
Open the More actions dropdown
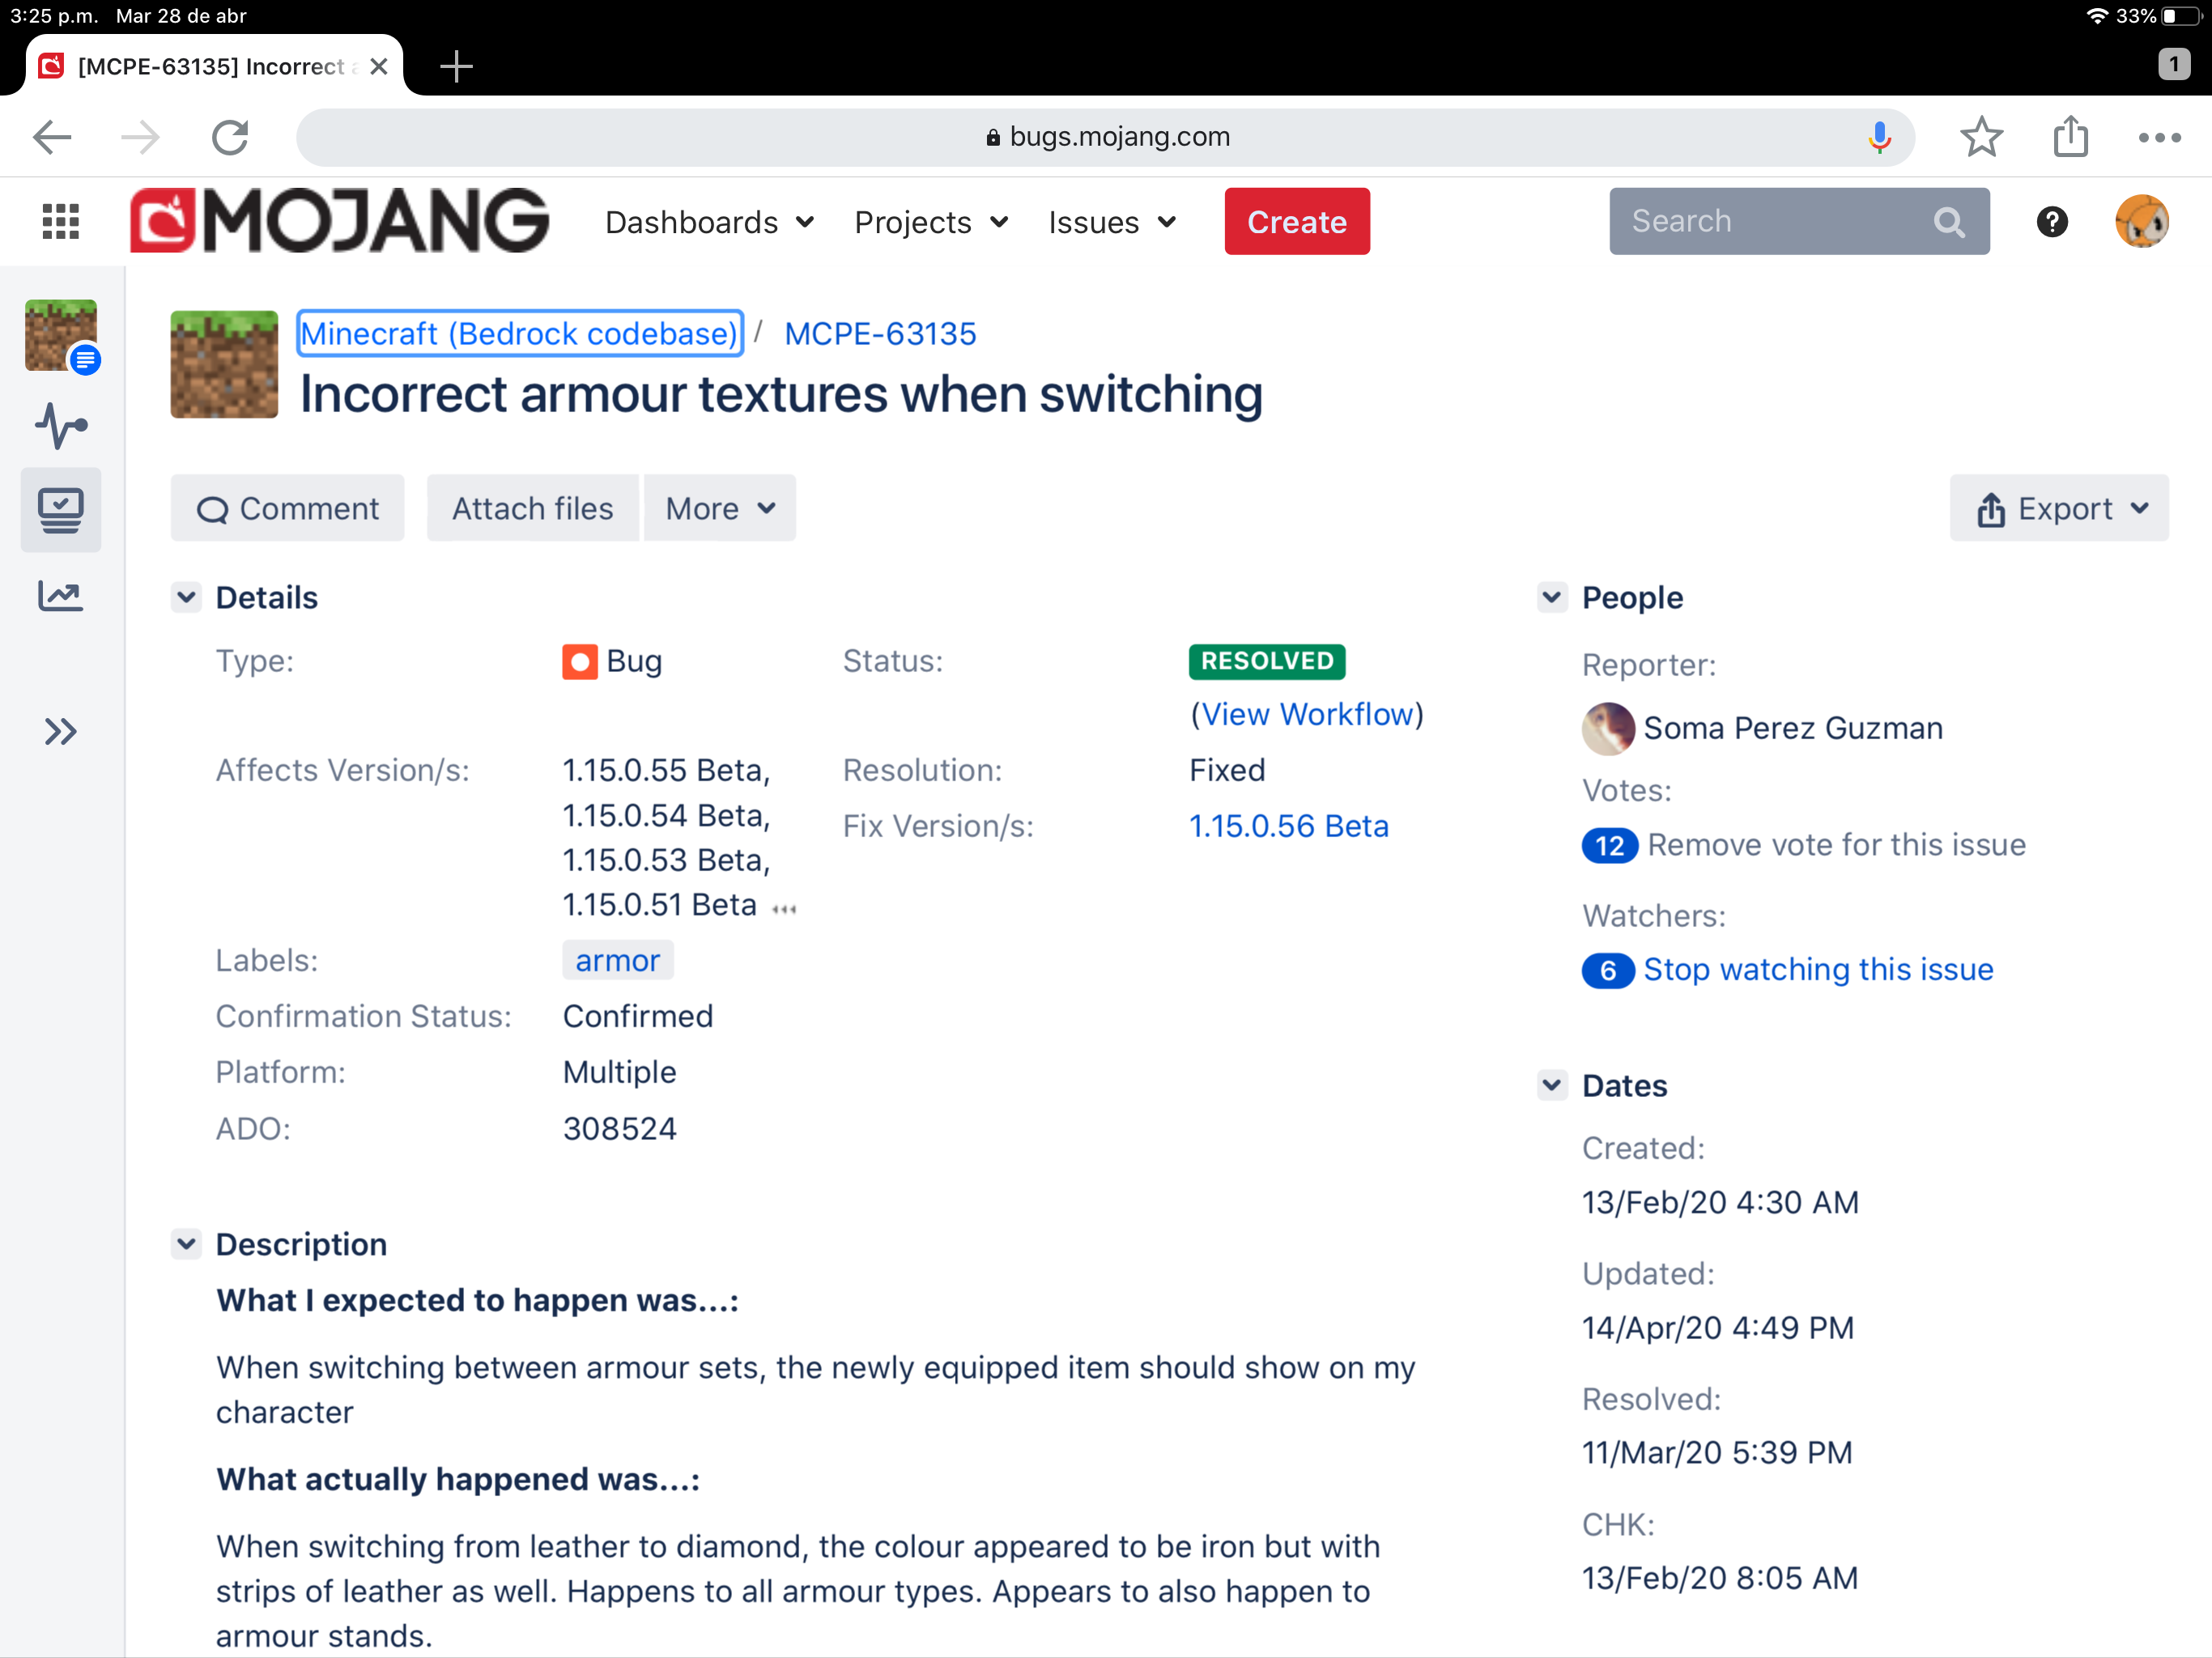coord(719,509)
